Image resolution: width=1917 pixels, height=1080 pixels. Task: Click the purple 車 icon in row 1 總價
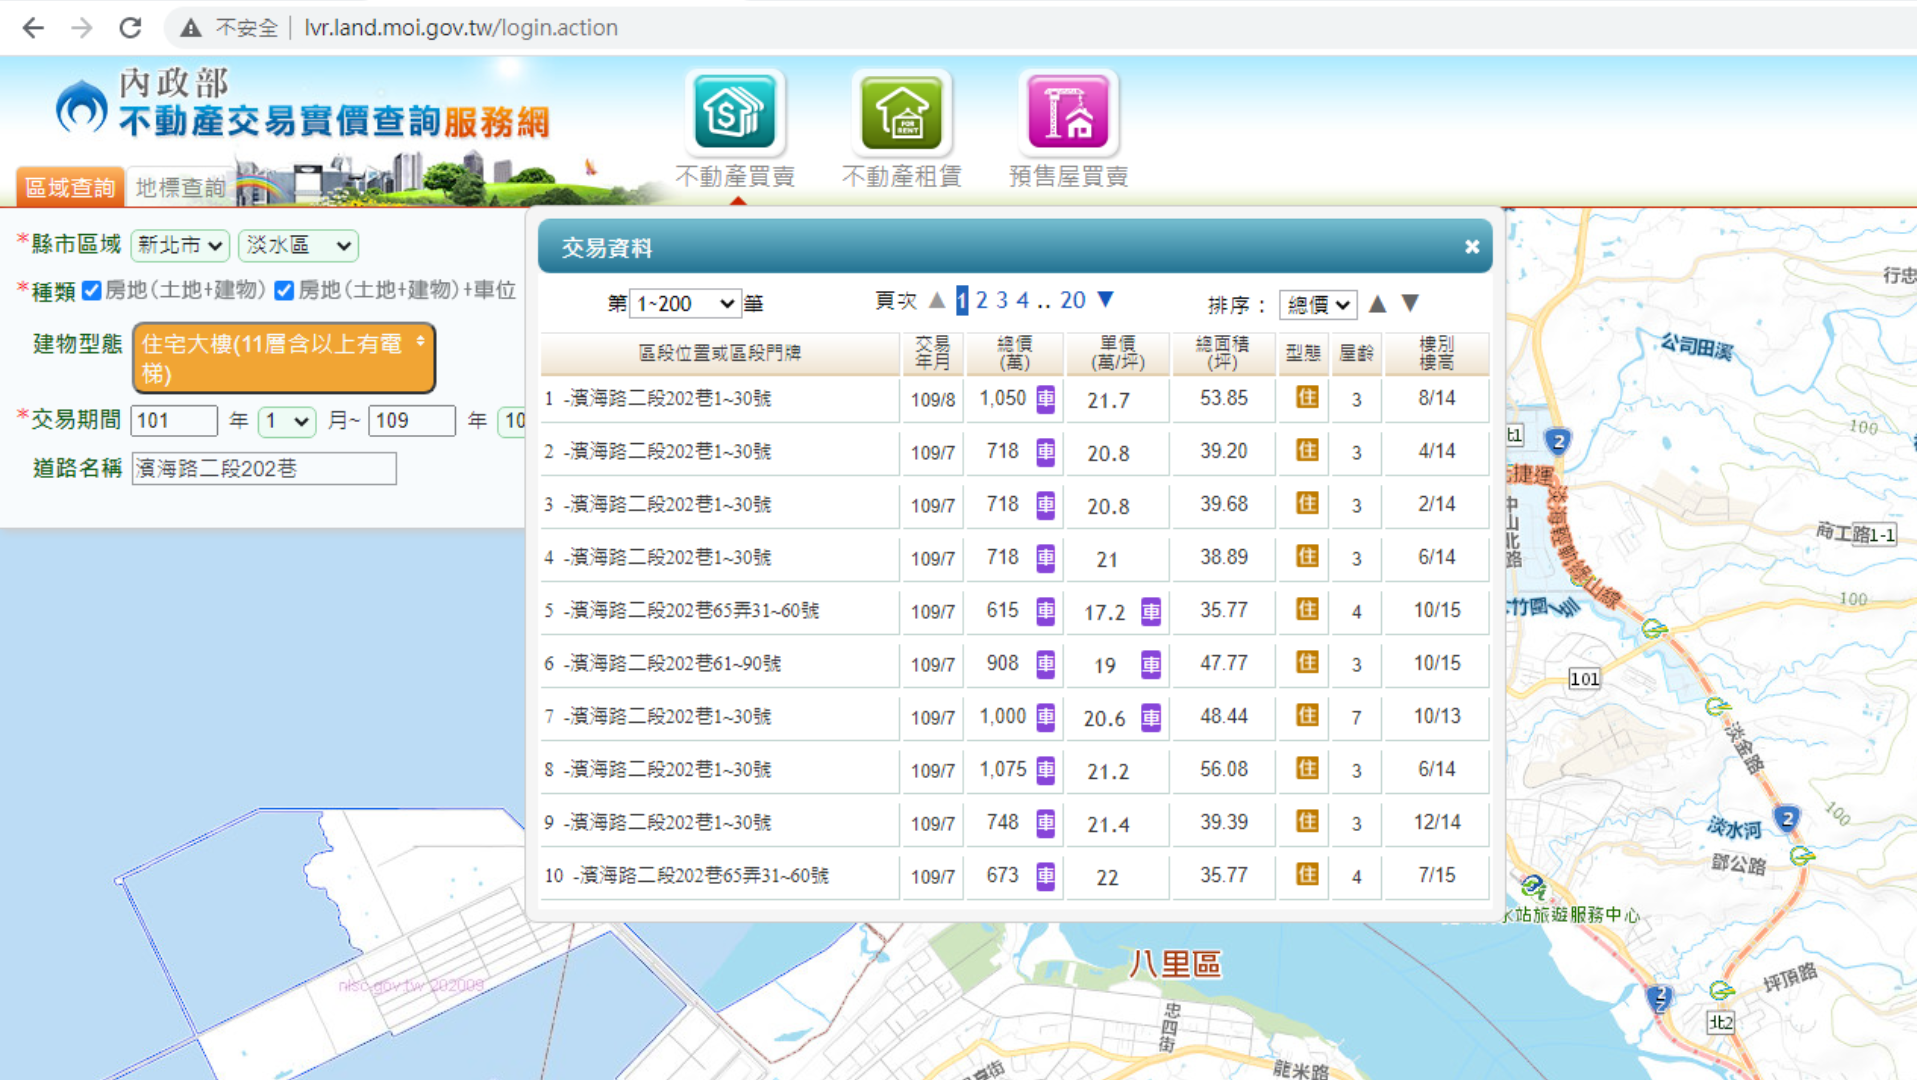point(1045,399)
